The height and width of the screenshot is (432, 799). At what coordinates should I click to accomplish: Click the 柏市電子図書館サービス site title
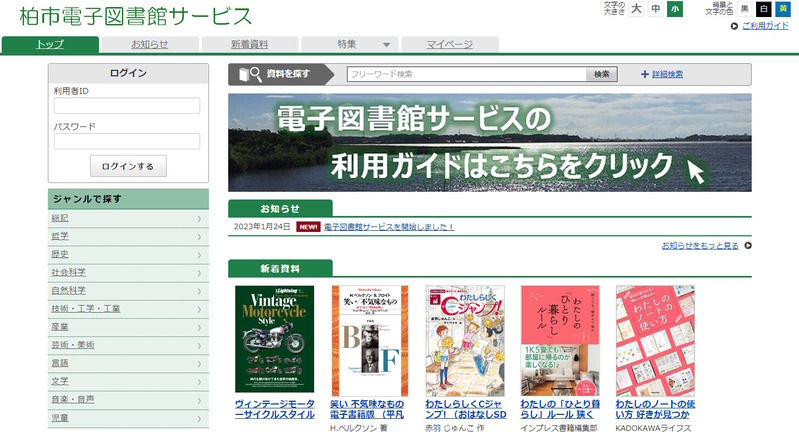click(136, 16)
